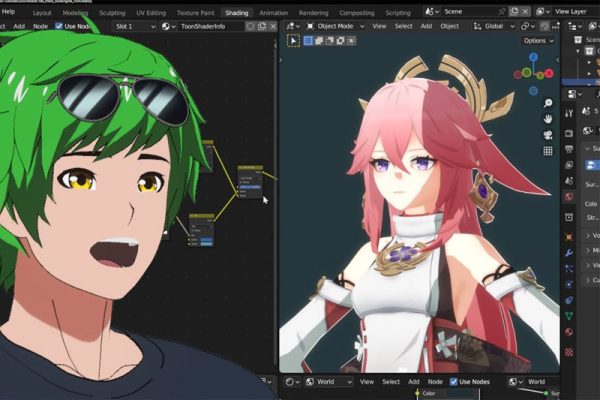Open the Texture properties tab
The height and width of the screenshot is (400, 600).
pos(569,351)
